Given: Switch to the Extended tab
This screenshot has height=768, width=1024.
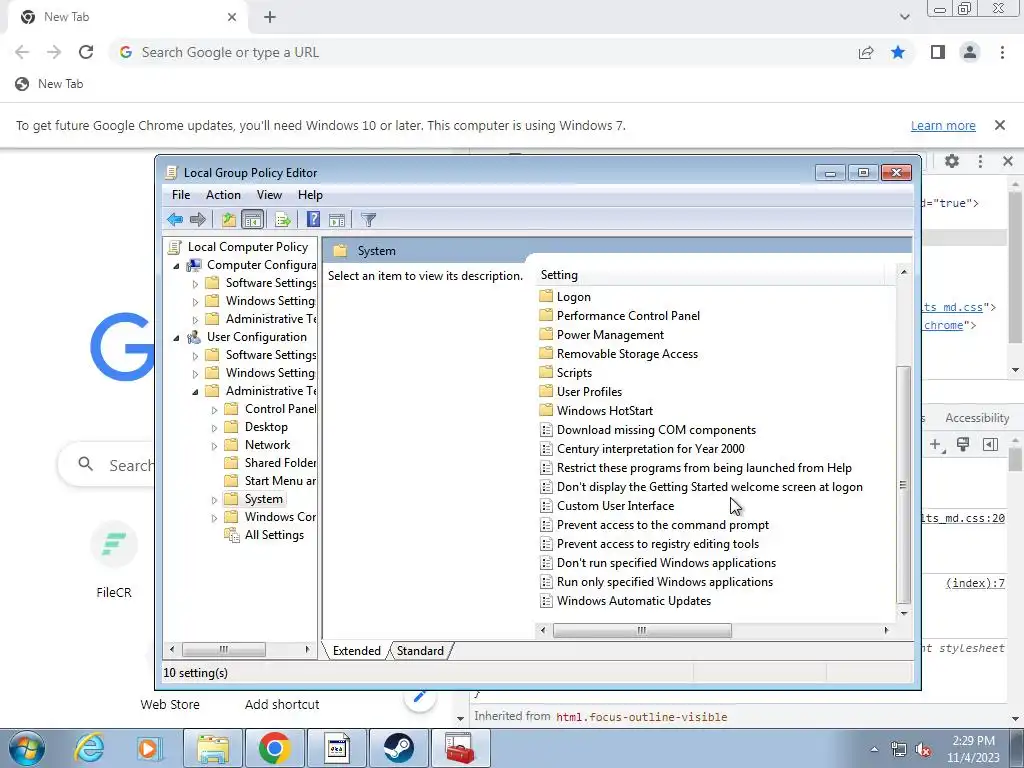Looking at the screenshot, I should pyautogui.click(x=357, y=650).
